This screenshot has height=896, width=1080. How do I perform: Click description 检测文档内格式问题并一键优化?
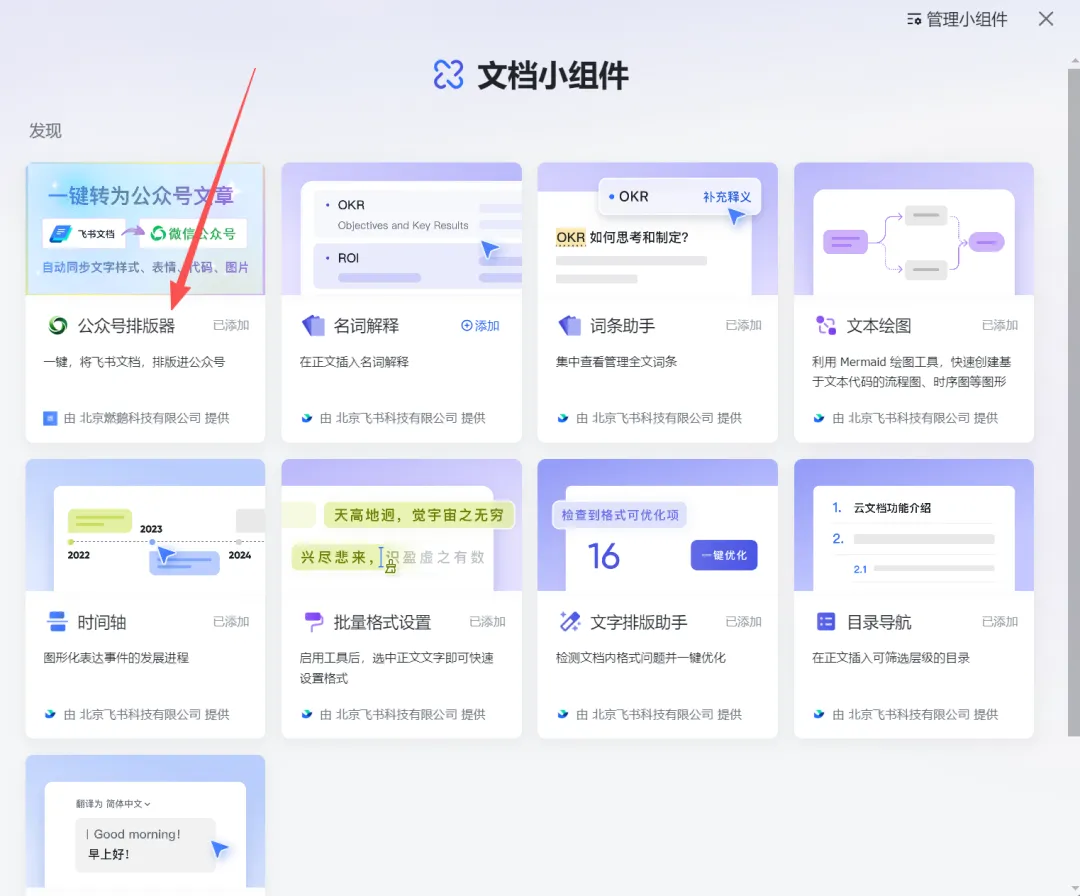[x=641, y=658]
